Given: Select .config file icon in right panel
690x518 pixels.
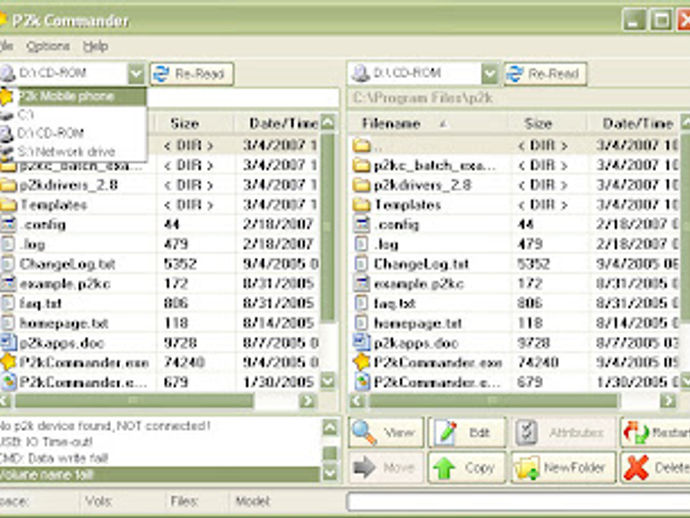Looking at the screenshot, I should click(x=362, y=224).
